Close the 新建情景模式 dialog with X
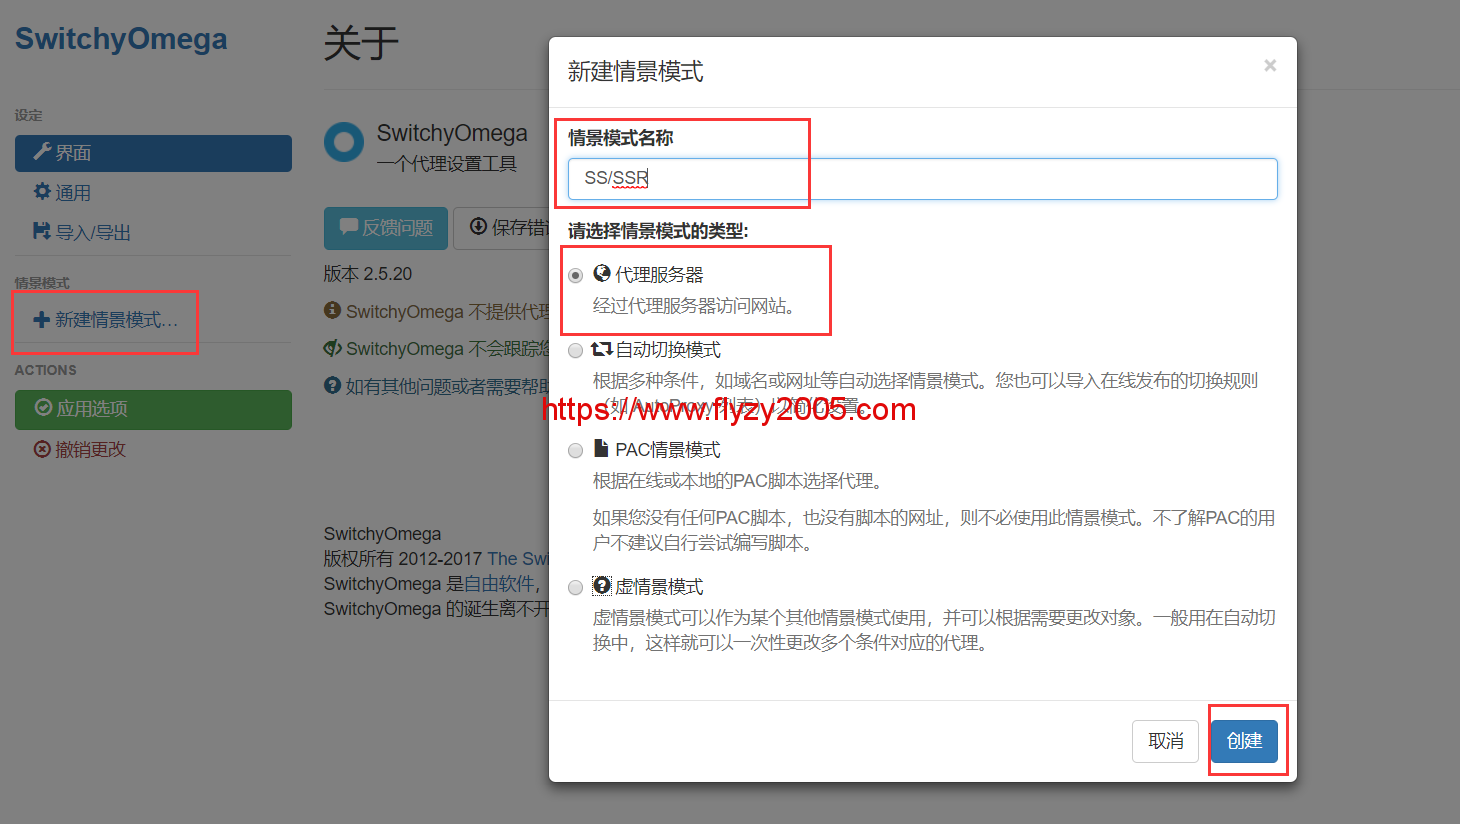This screenshot has height=824, width=1460. tap(1270, 66)
